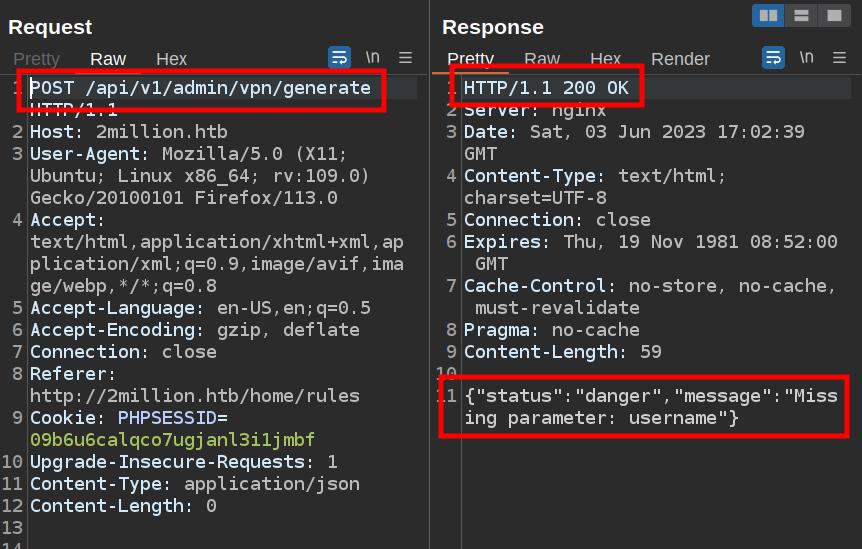Screen dimensions: 862x549
Task: Click the JSON response body message
Action: (640, 407)
